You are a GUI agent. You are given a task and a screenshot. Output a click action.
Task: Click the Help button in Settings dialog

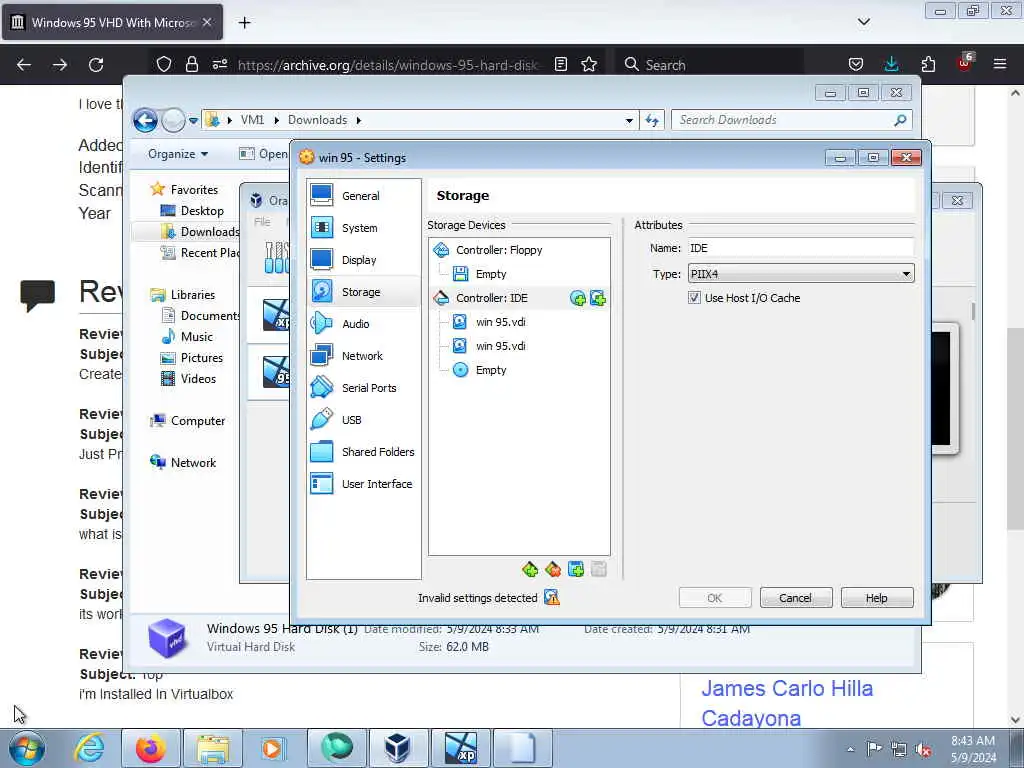coord(876,598)
